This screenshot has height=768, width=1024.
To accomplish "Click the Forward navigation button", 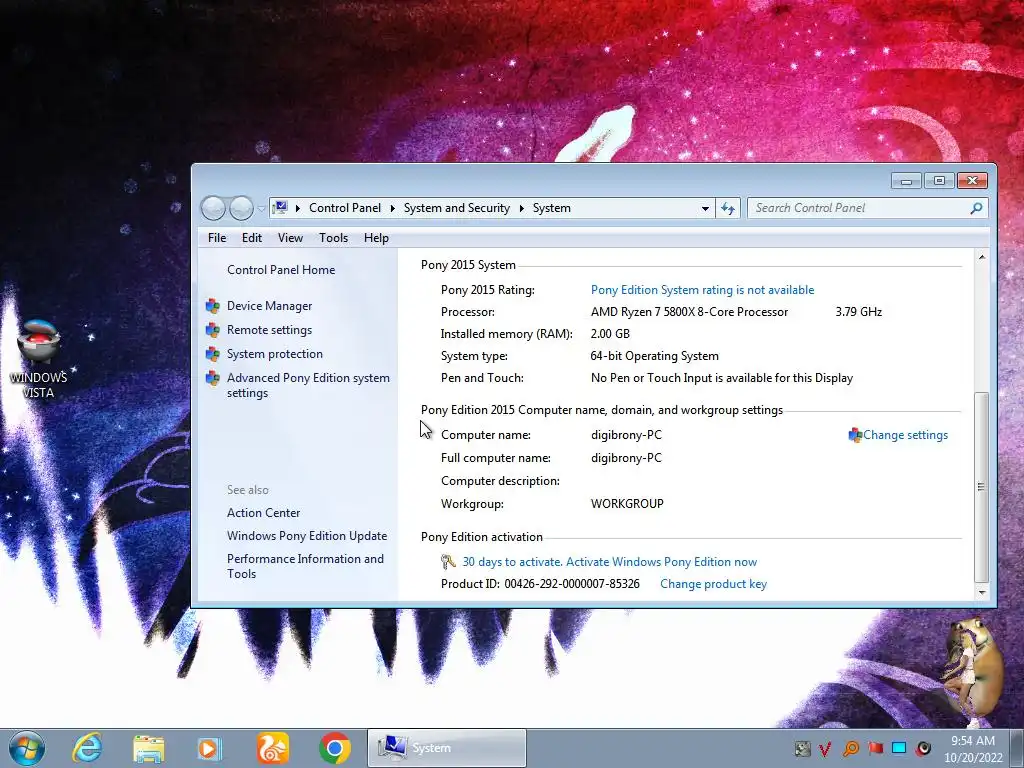I will [241, 208].
